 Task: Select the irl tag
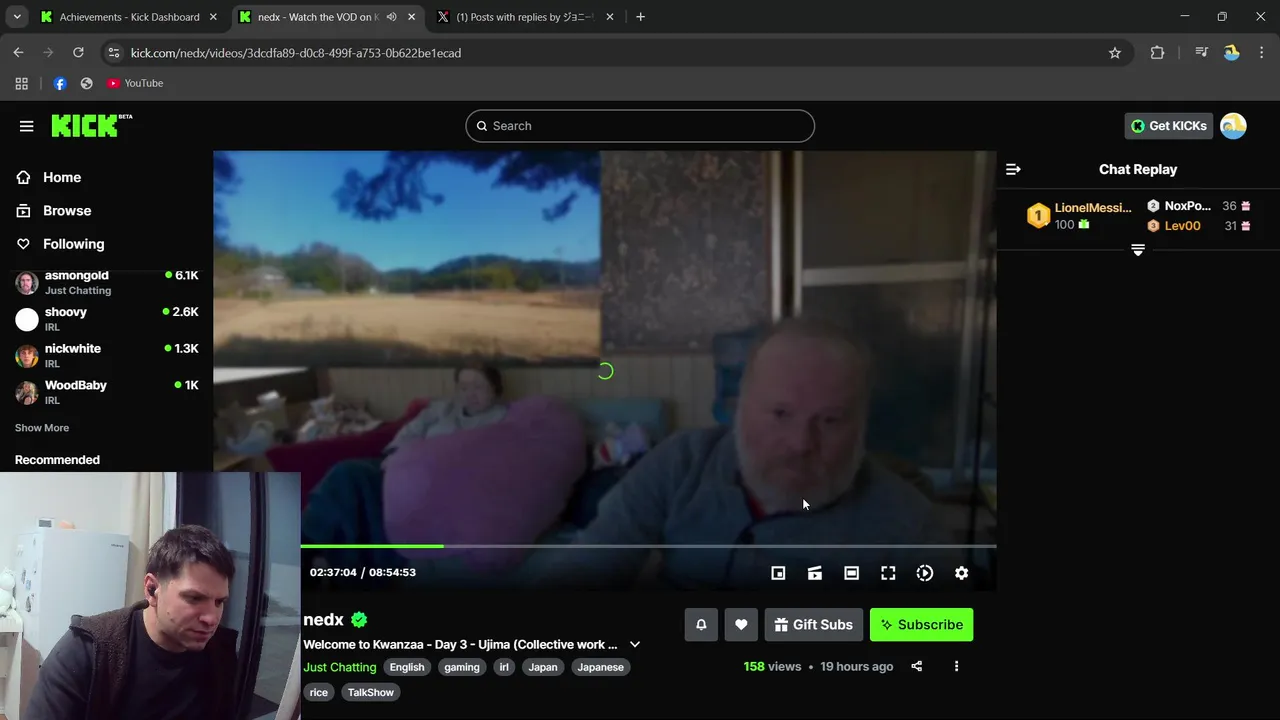pyautogui.click(x=504, y=667)
